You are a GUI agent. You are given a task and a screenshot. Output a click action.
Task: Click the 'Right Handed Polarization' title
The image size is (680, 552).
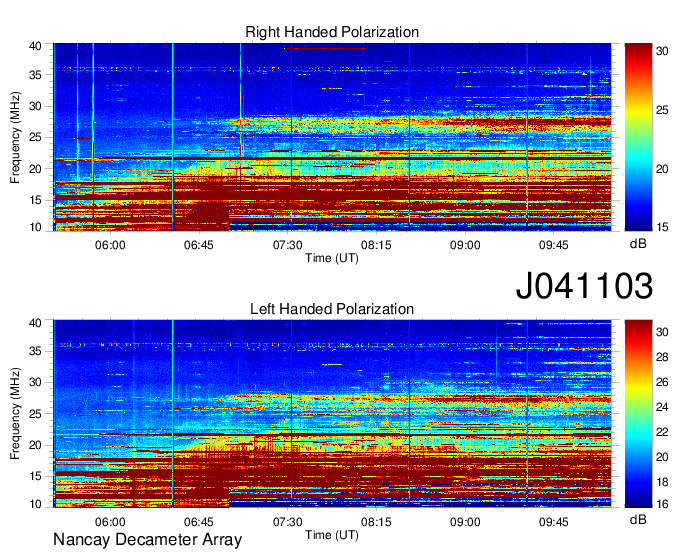point(332,32)
